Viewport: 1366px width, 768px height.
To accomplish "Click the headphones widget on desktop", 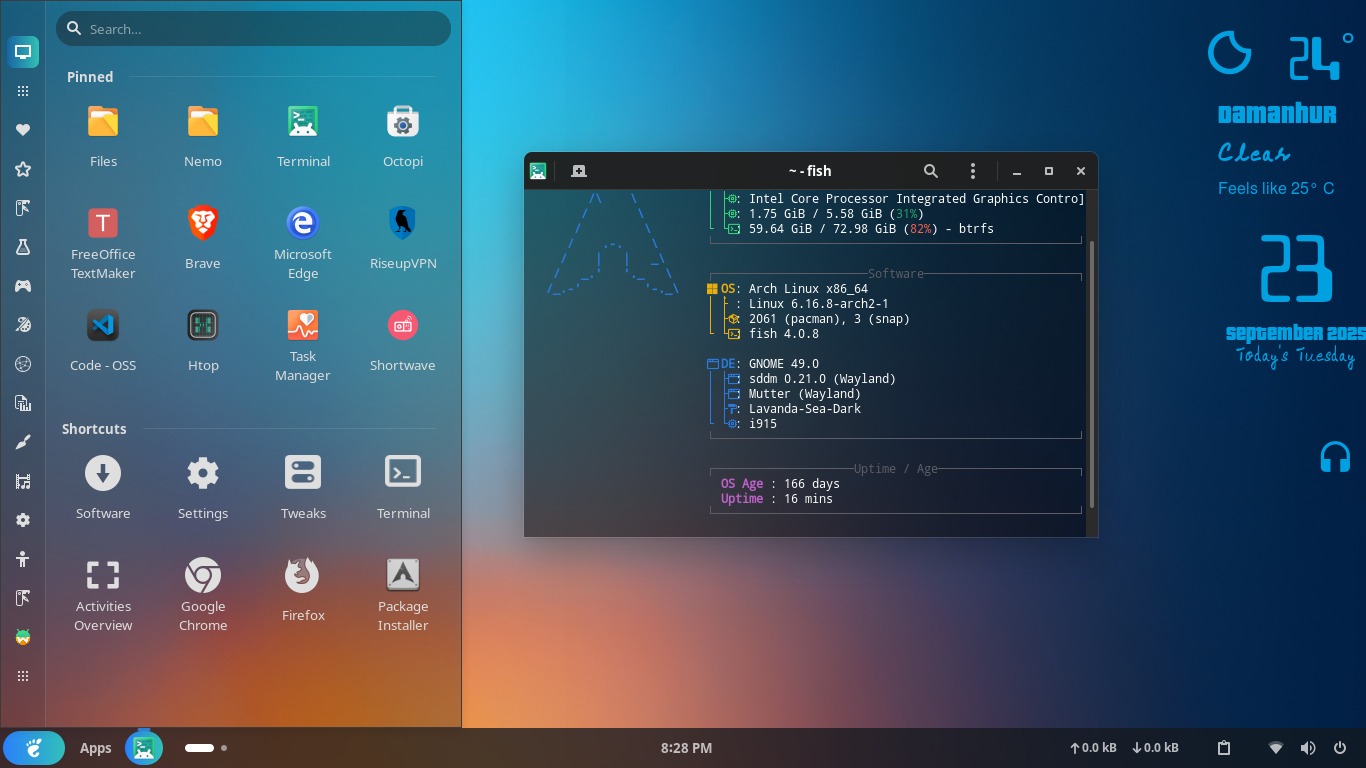I will [x=1335, y=457].
